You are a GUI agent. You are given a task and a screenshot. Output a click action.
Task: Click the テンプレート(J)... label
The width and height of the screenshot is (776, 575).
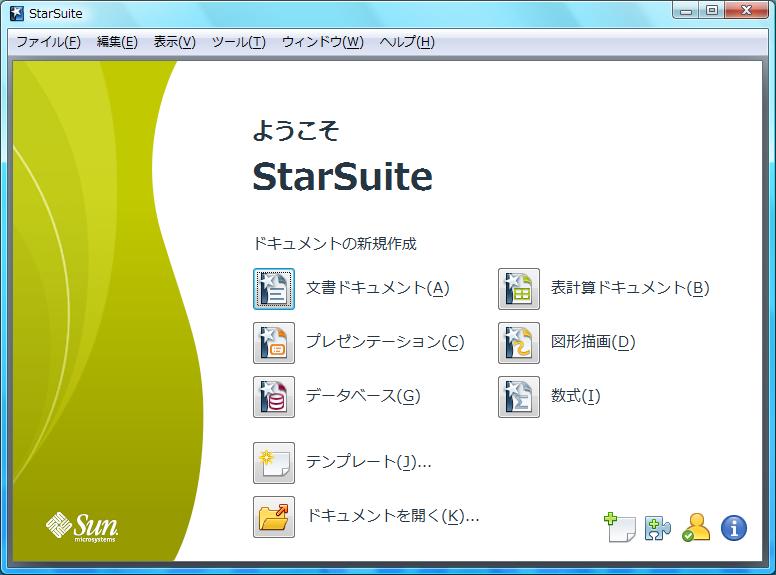[369, 462]
